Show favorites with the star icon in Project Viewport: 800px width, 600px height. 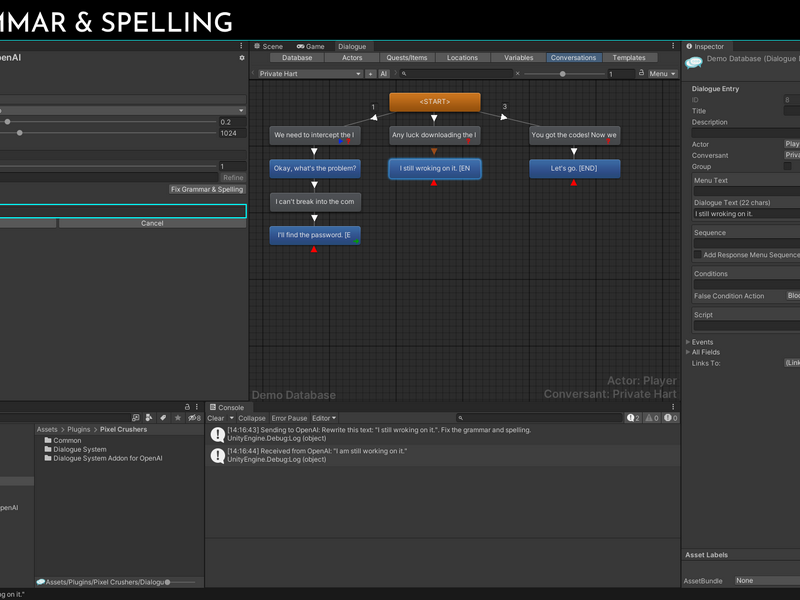[x=178, y=418]
